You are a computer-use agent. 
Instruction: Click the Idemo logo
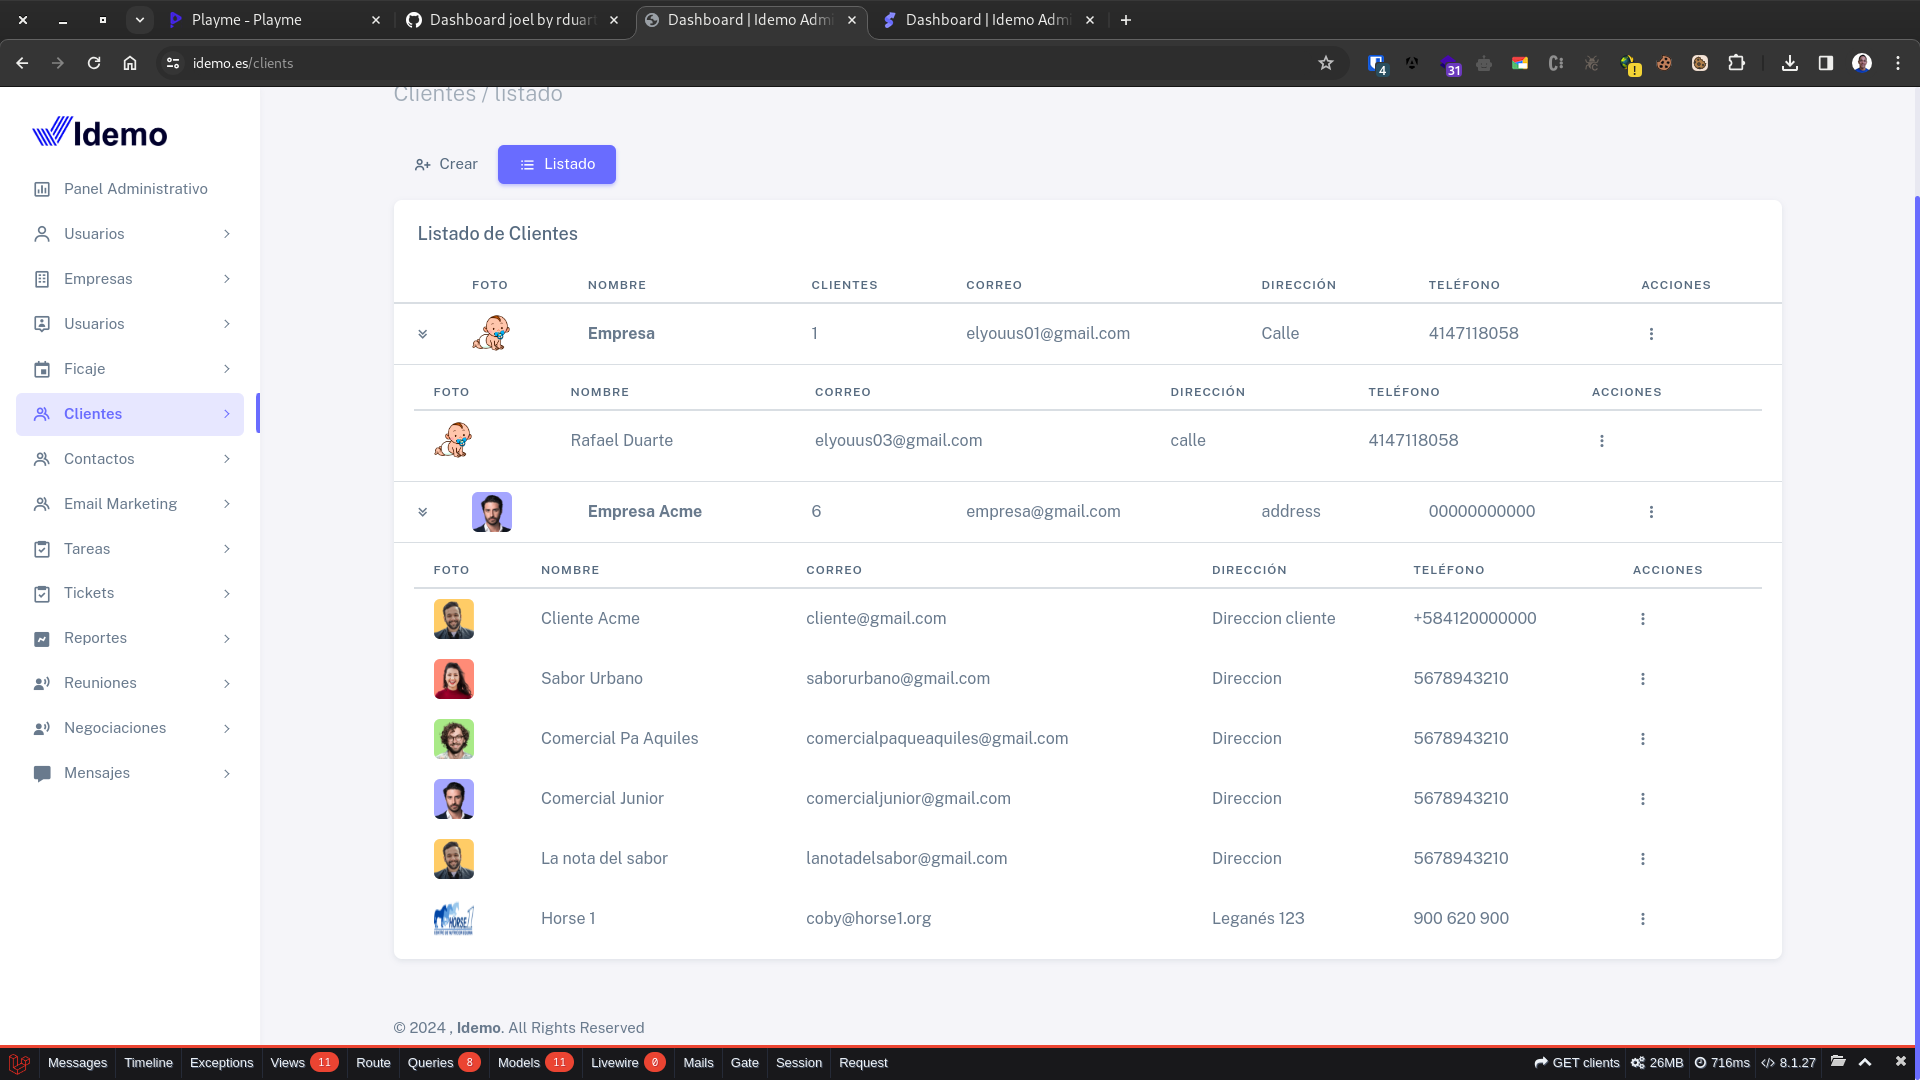click(100, 133)
